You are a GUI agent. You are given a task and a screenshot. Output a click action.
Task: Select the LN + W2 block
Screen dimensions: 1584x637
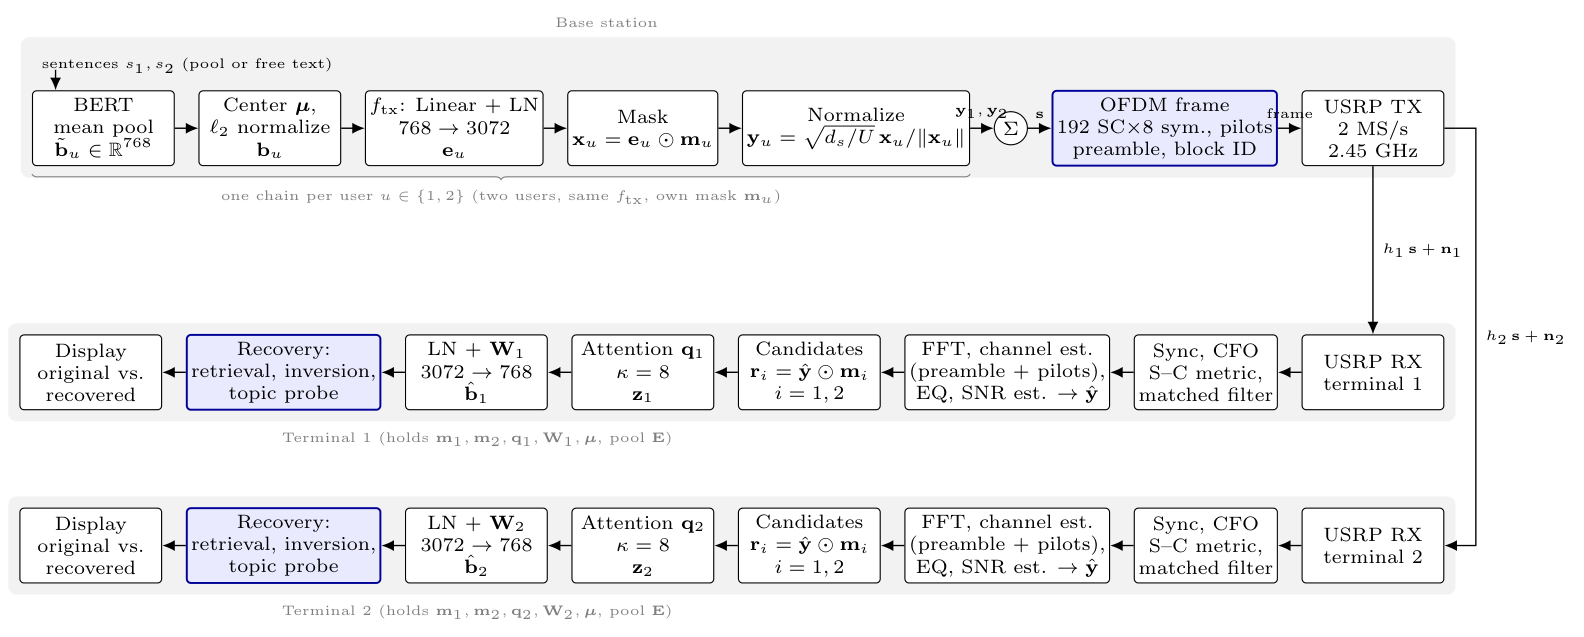(476, 545)
